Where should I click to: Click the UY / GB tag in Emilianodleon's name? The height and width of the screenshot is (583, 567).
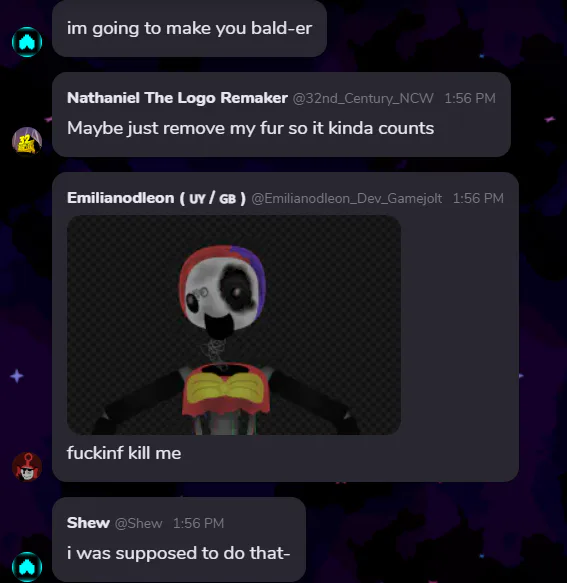(213, 198)
